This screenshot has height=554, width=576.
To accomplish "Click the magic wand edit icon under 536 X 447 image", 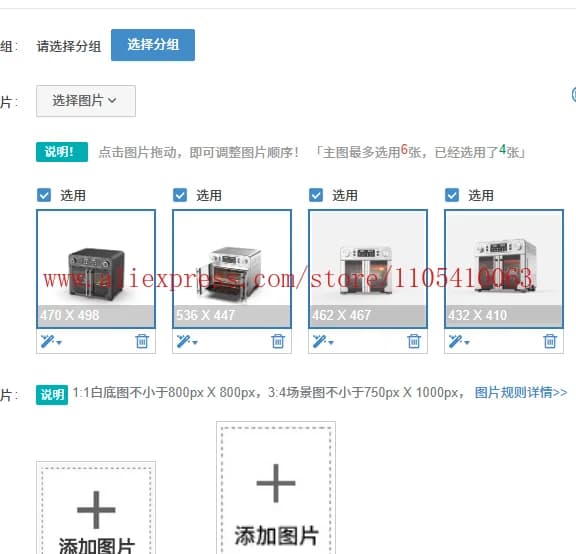I will click(x=184, y=341).
